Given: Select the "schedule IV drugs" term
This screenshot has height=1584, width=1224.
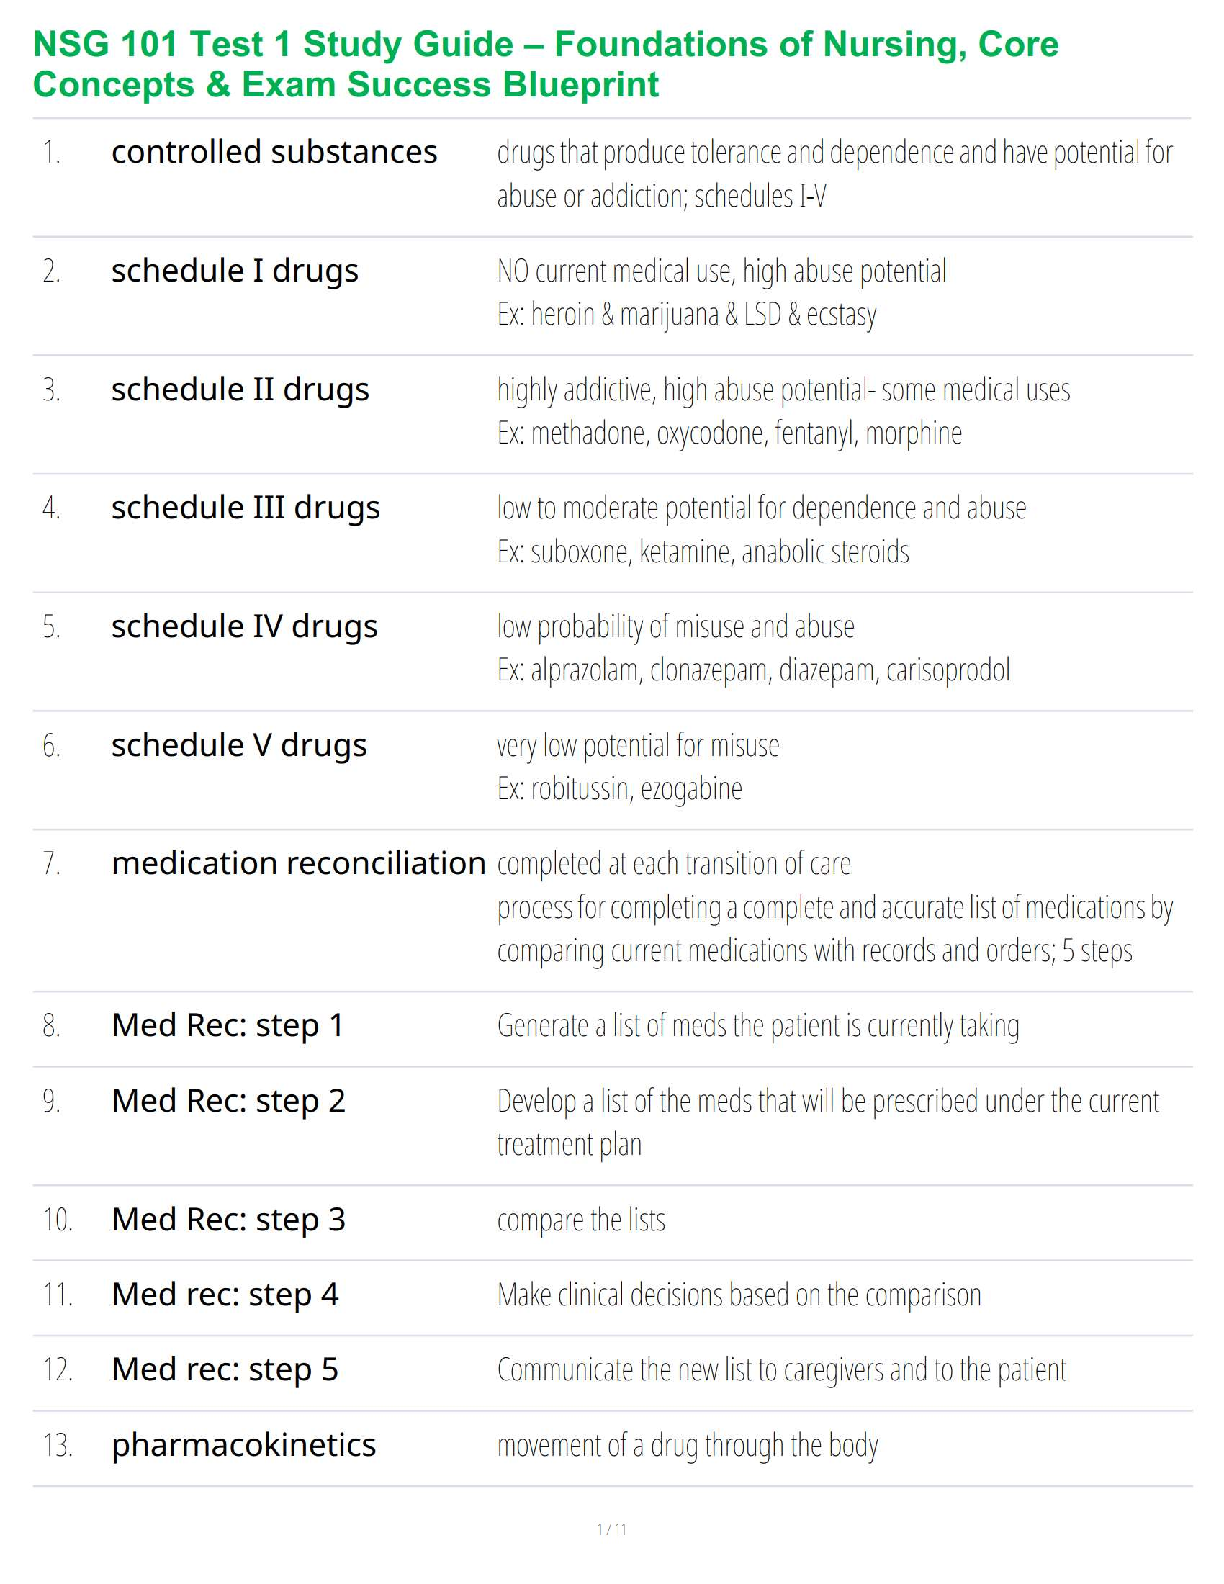Looking at the screenshot, I should point(244,627).
